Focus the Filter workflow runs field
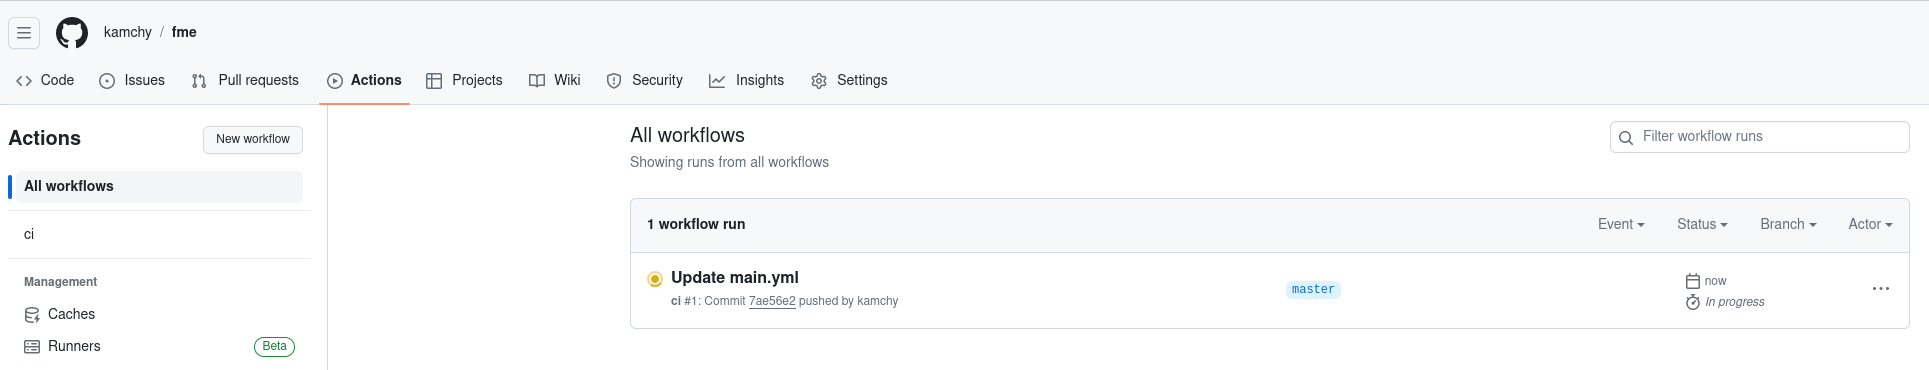The image size is (1929, 370). 1760,137
